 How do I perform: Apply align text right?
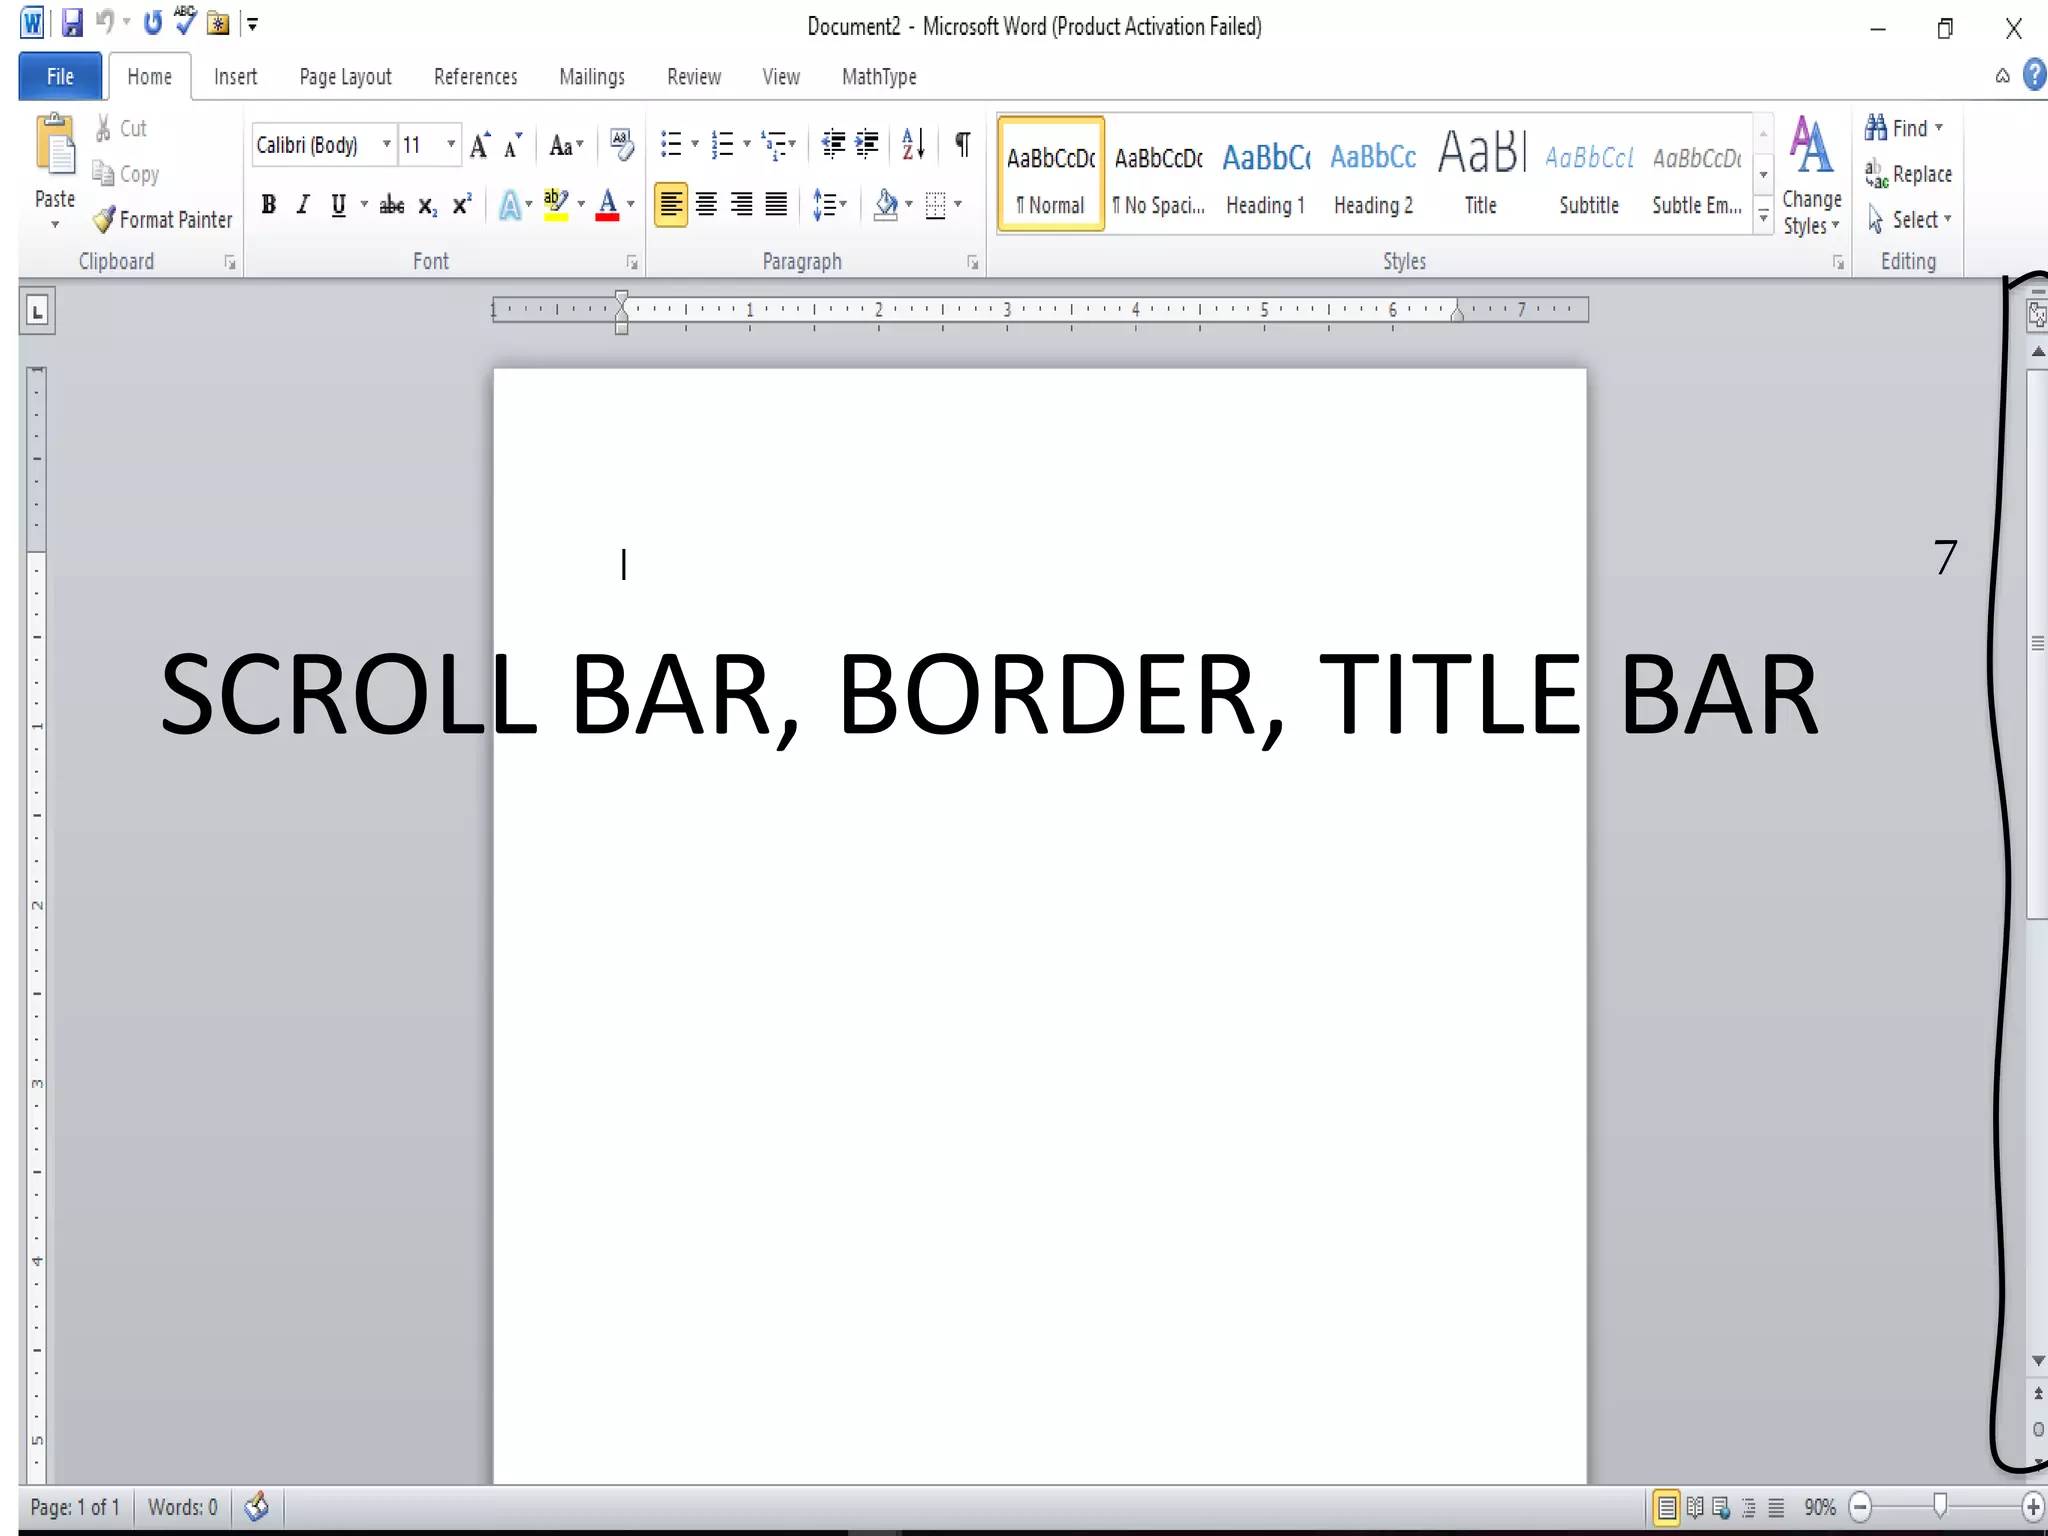point(741,205)
